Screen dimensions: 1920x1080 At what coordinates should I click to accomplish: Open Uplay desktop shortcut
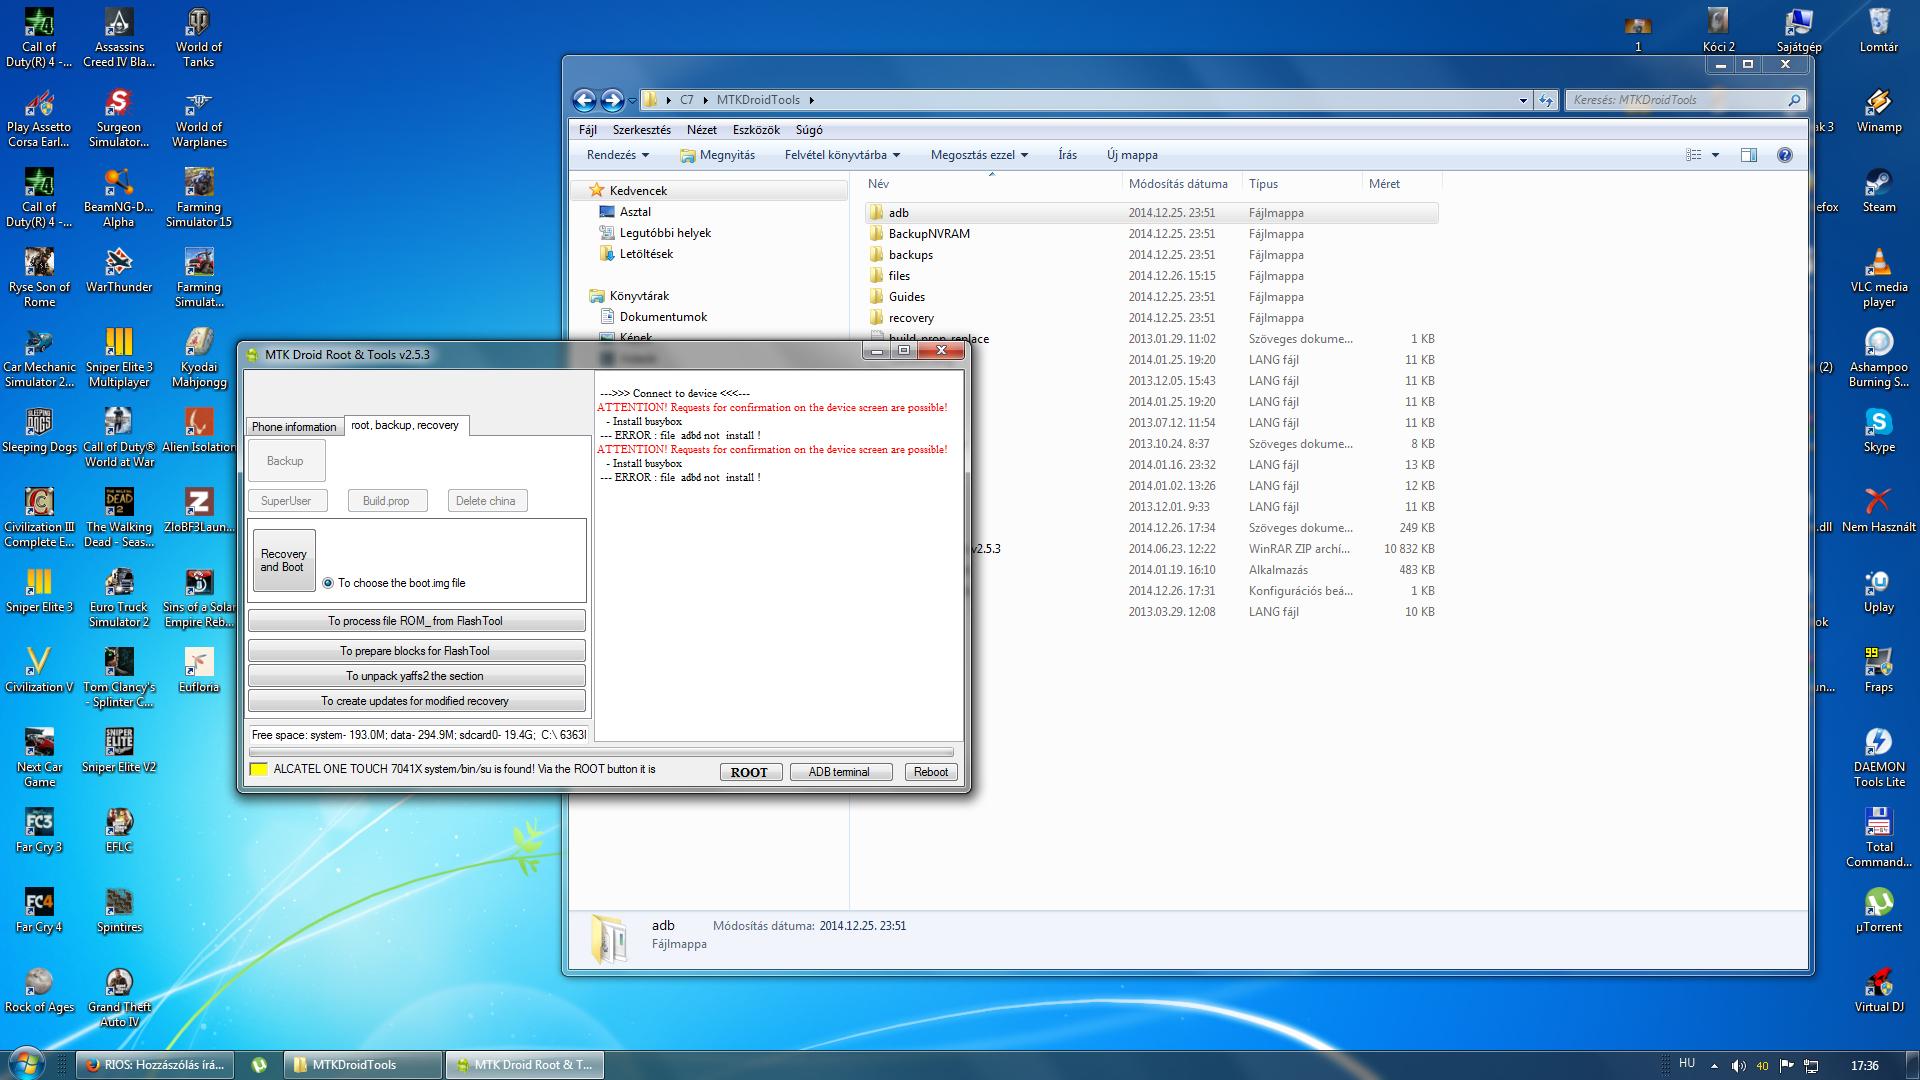click(1879, 590)
